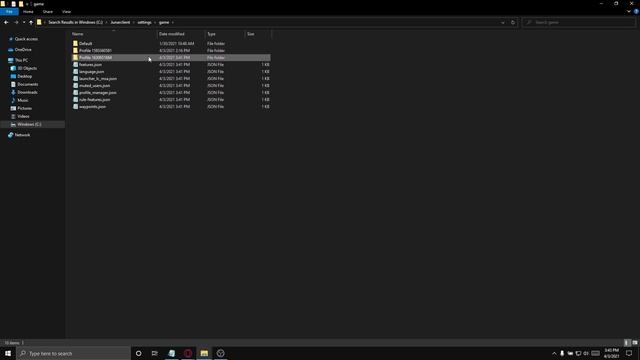Image resolution: width=640 pixels, height=360 pixels.
Task: Select the language.json file
Action: pyautogui.click(x=91, y=71)
